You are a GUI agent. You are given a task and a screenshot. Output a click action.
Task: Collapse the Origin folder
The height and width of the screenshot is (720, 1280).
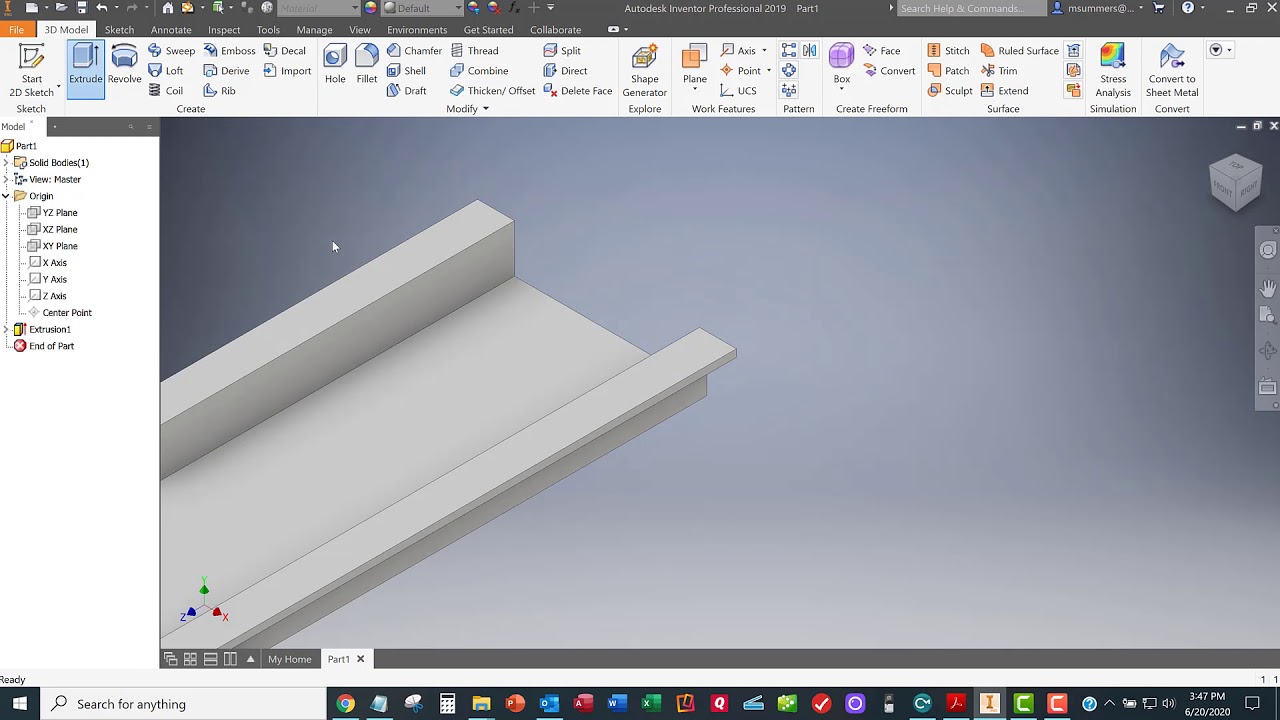point(6,196)
